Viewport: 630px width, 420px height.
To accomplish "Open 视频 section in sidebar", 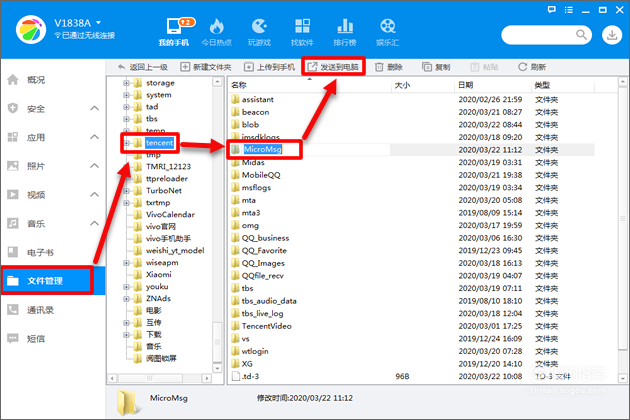I will 52,195.
